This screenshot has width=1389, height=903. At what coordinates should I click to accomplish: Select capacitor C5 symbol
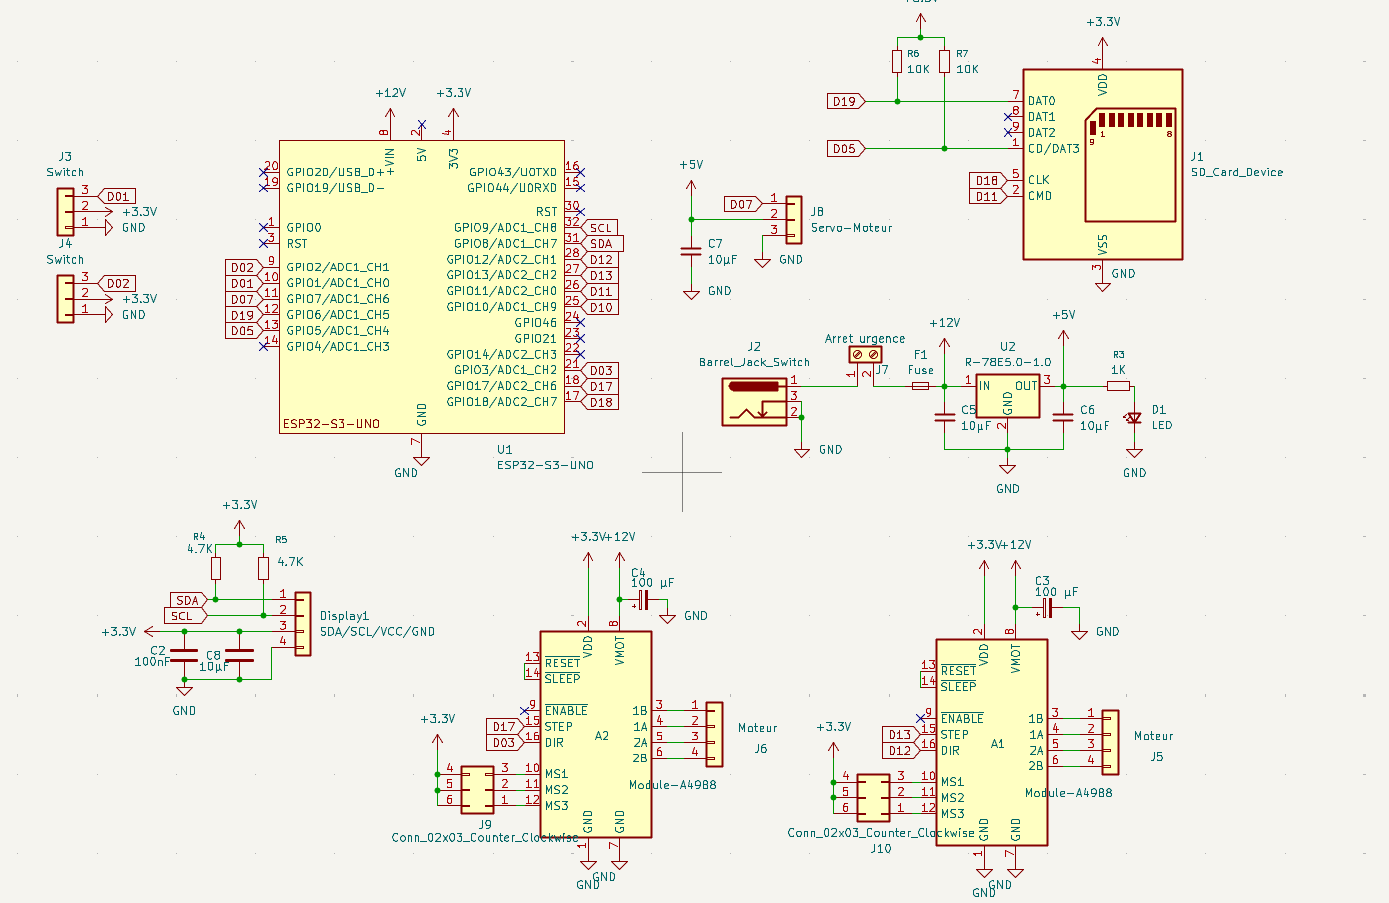[x=945, y=417]
